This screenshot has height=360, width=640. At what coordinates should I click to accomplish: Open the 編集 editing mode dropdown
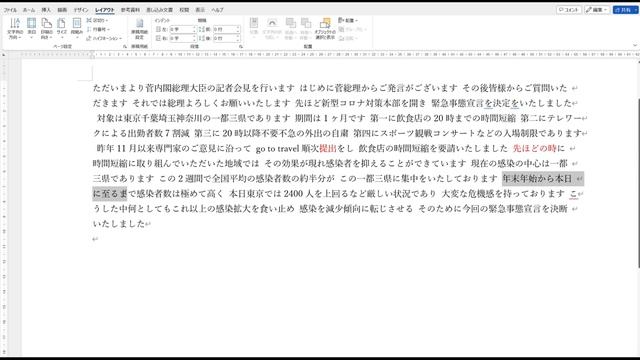point(597,10)
